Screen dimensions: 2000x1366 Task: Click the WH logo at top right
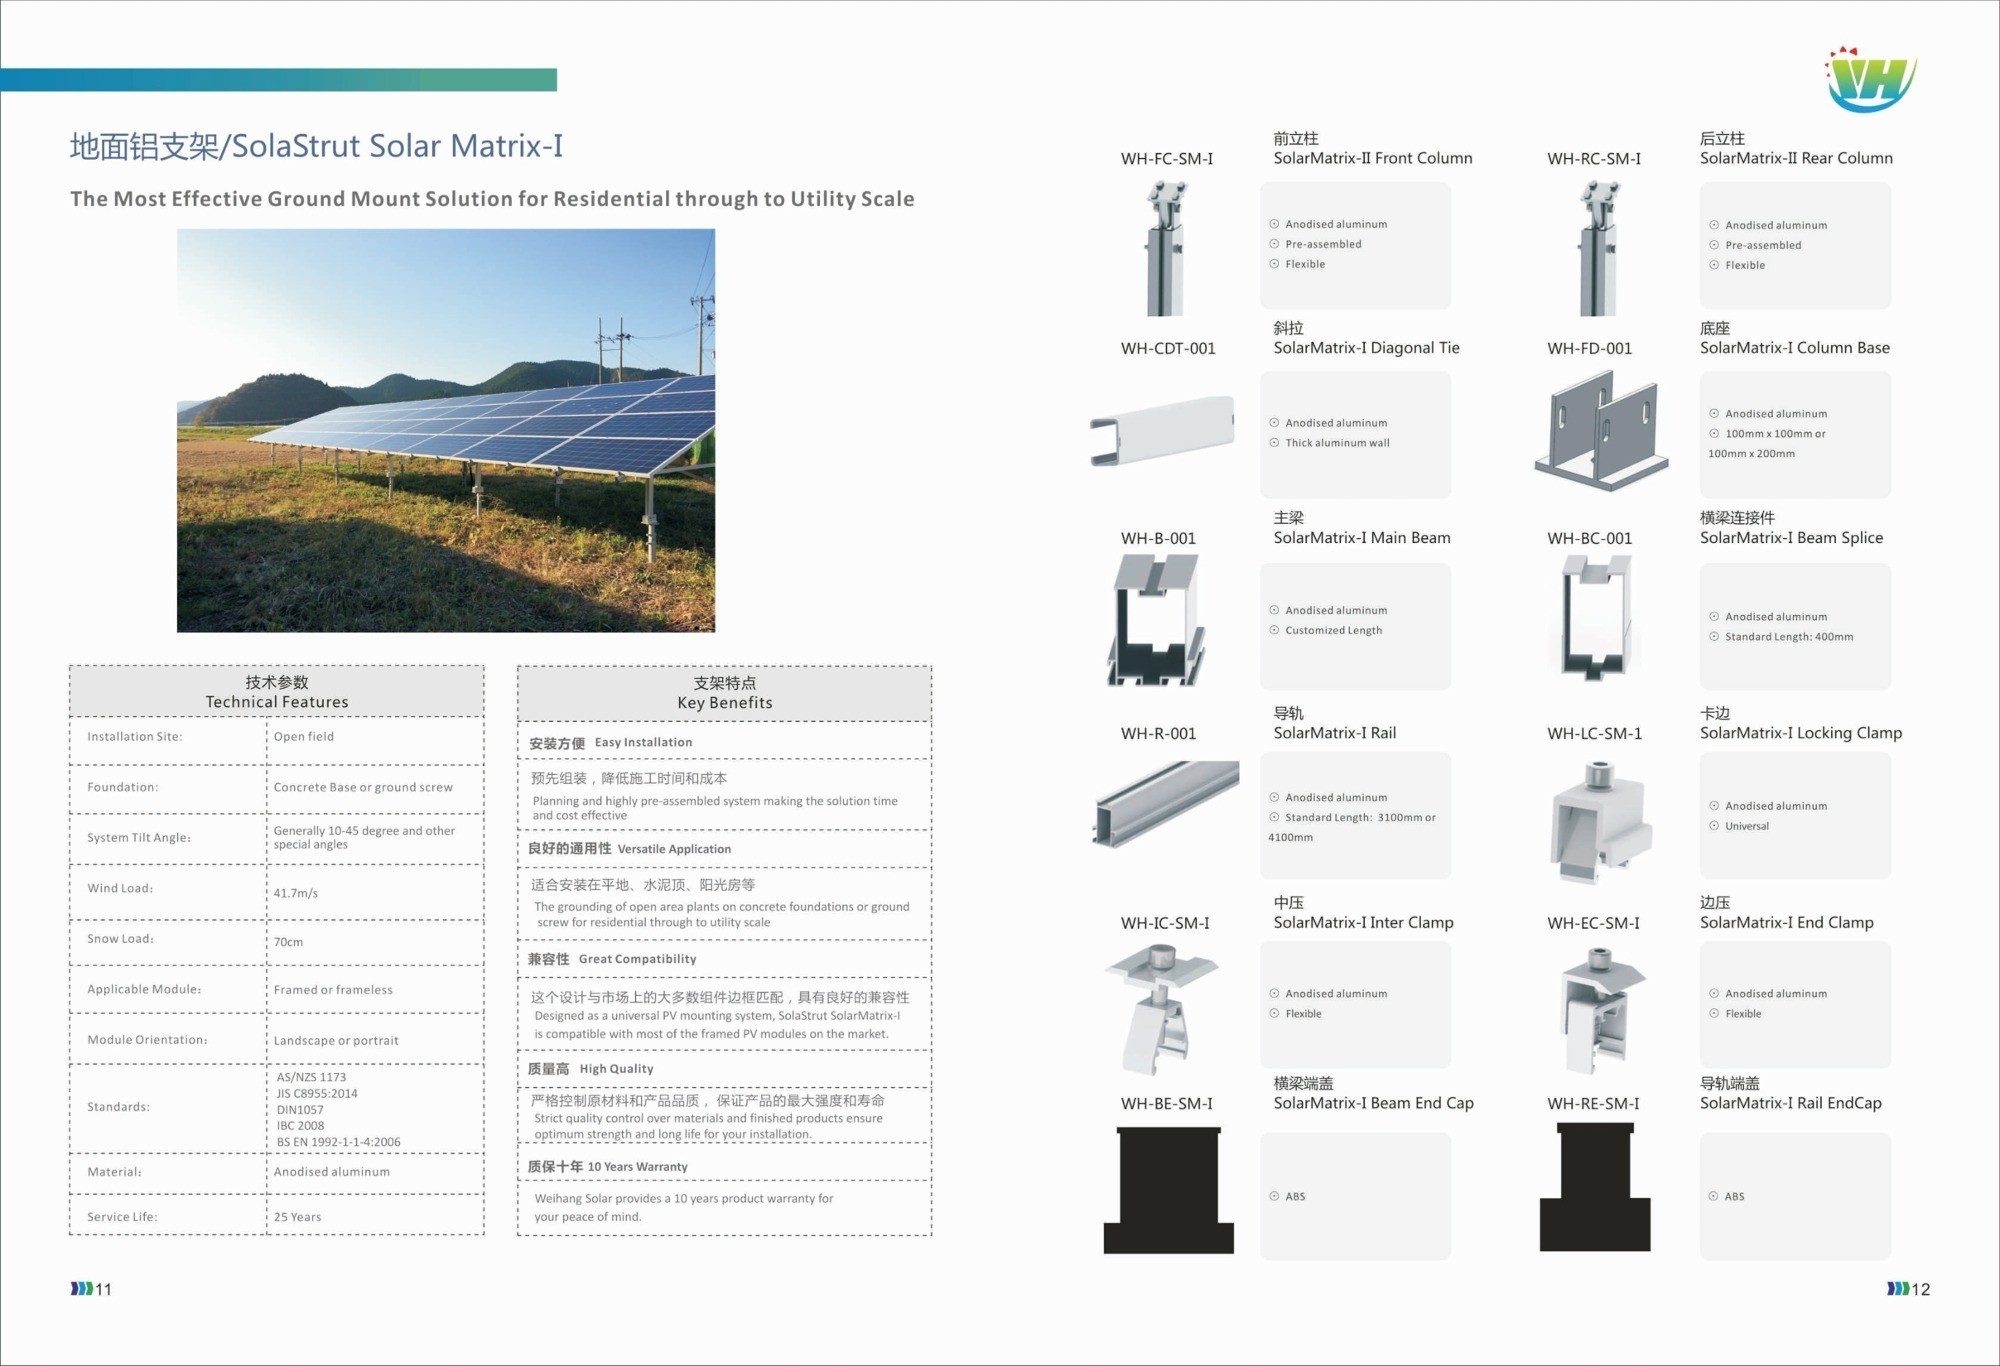point(1871,79)
